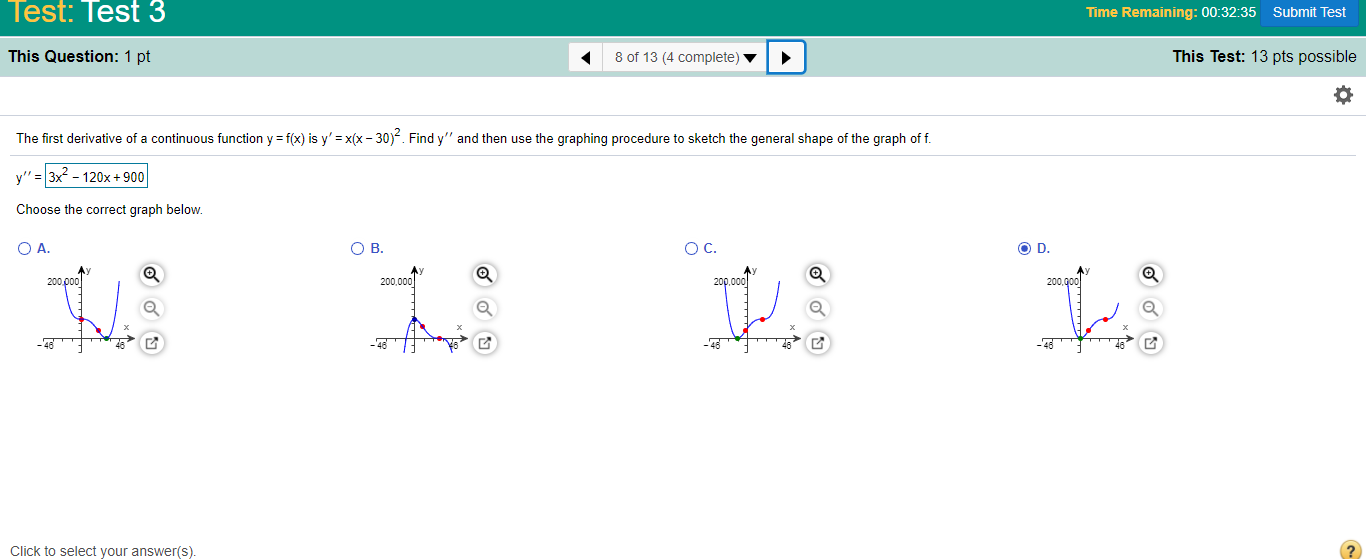The height and width of the screenshot is (559, 1366).
Task: Zoom out on graph D
Action: point(1151,308)
